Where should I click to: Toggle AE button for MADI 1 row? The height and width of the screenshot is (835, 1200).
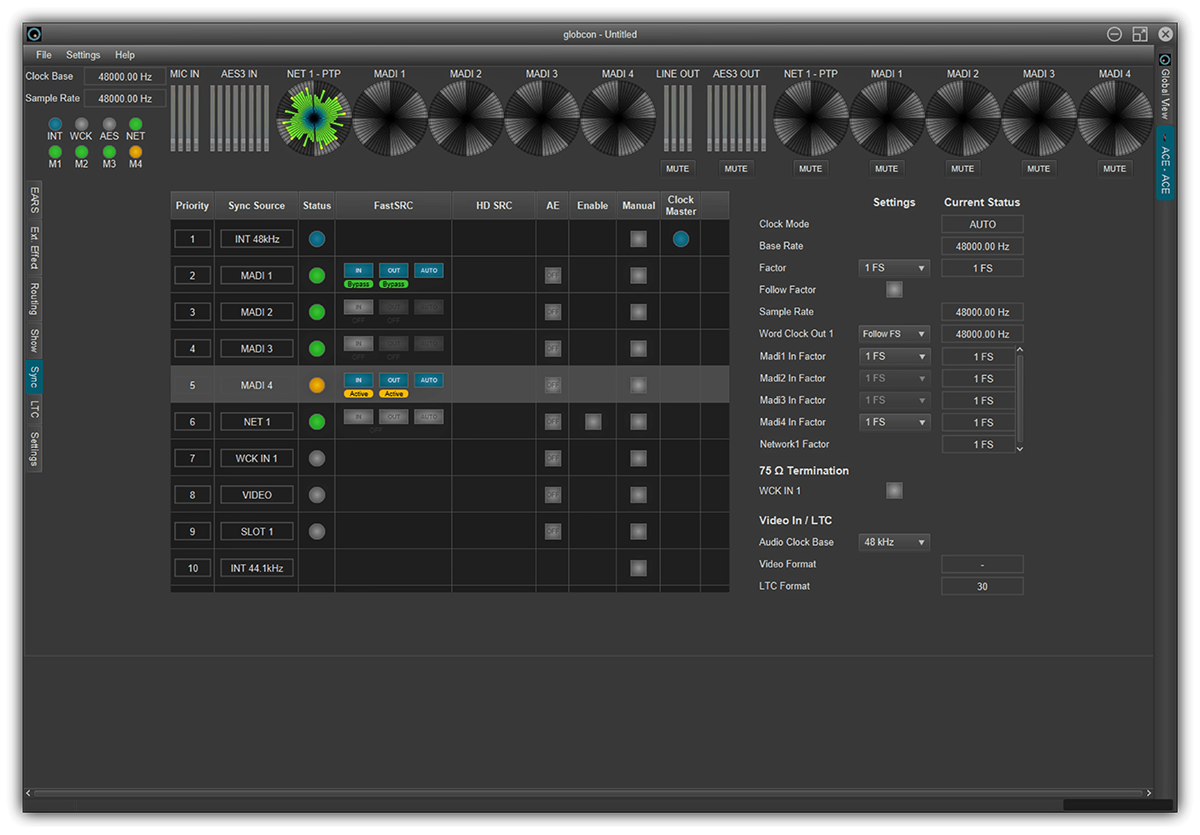point(553,275)
